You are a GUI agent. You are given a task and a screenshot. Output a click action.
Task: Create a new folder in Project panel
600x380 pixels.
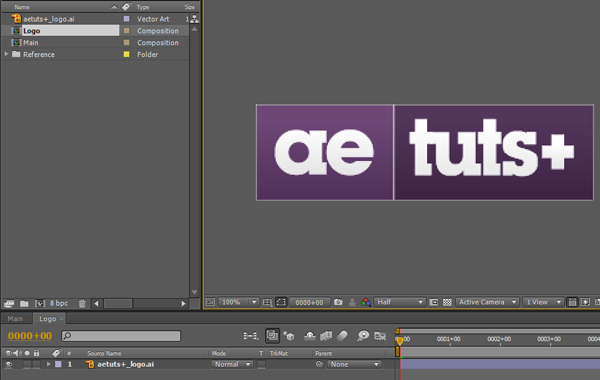pos(24,303)
